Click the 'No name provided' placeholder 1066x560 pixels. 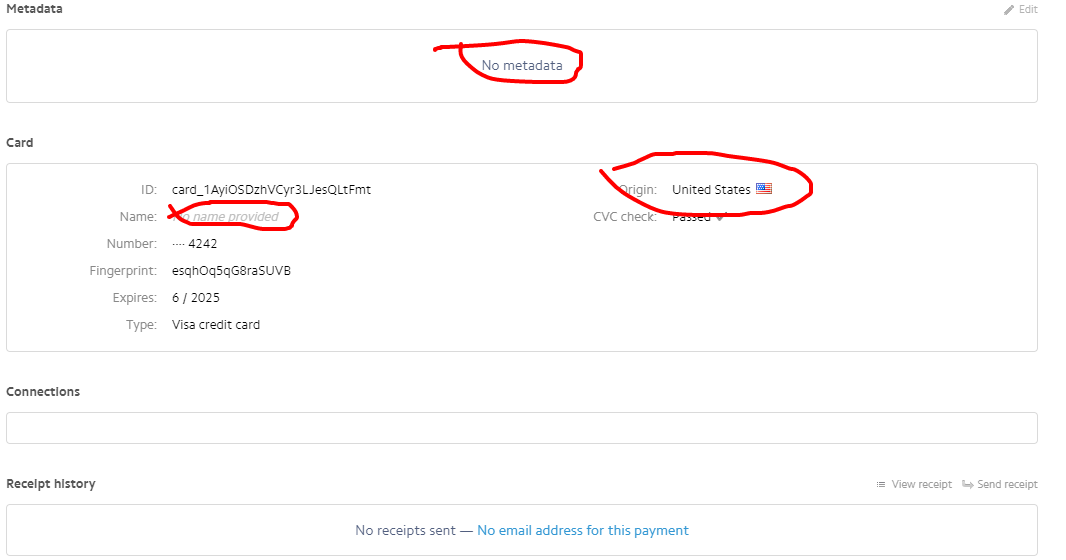[230, 217]
